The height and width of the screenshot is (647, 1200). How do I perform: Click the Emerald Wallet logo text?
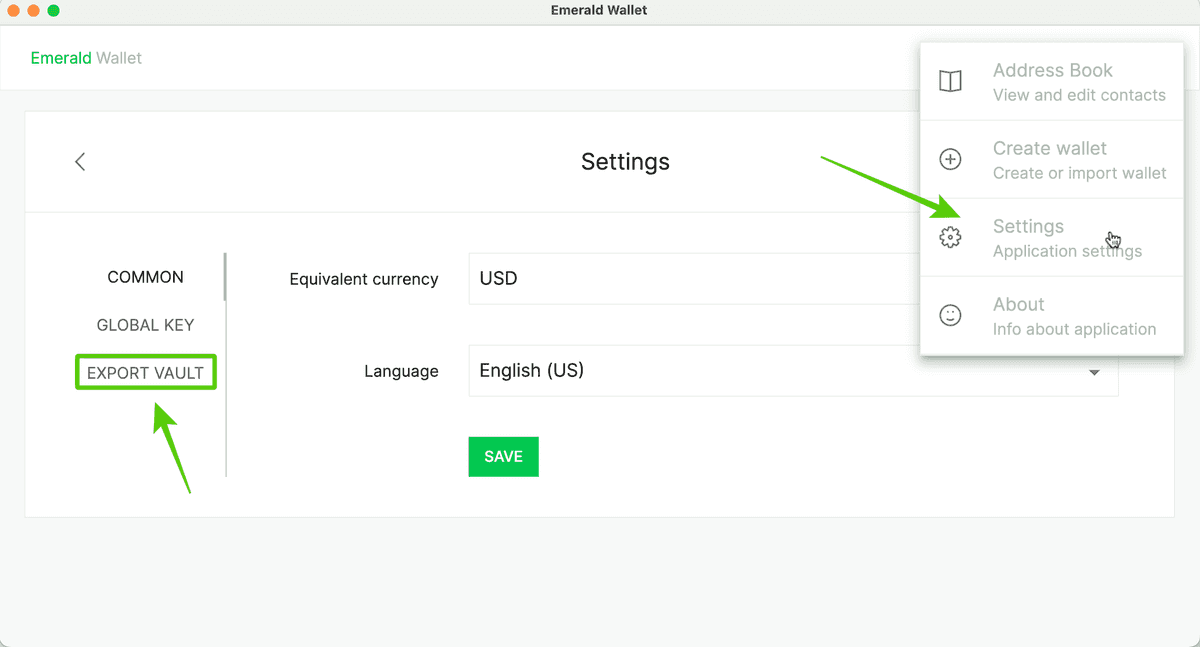pyautogui.click(x=86, y=57)
